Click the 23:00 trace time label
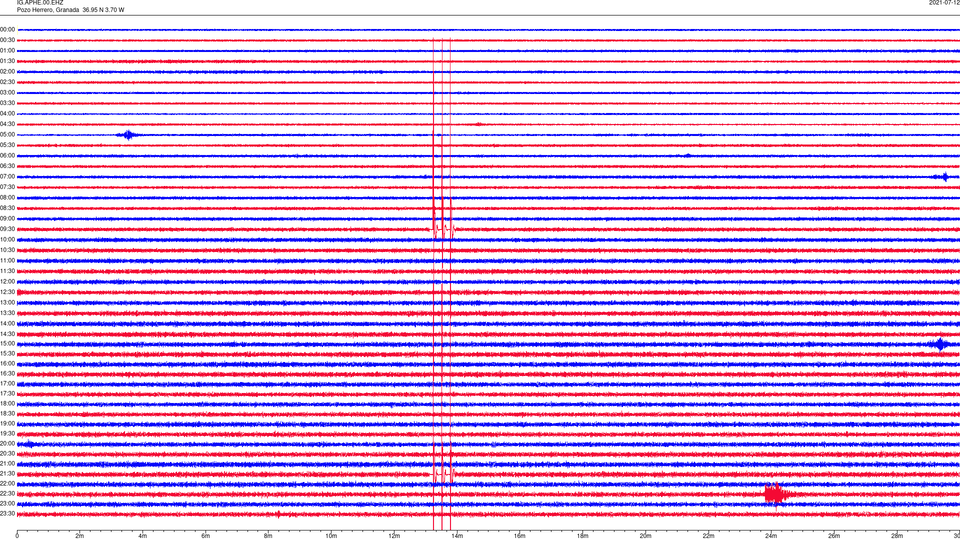Image resolution: width=960 pixels, height=540 pixels. [7, 503]
